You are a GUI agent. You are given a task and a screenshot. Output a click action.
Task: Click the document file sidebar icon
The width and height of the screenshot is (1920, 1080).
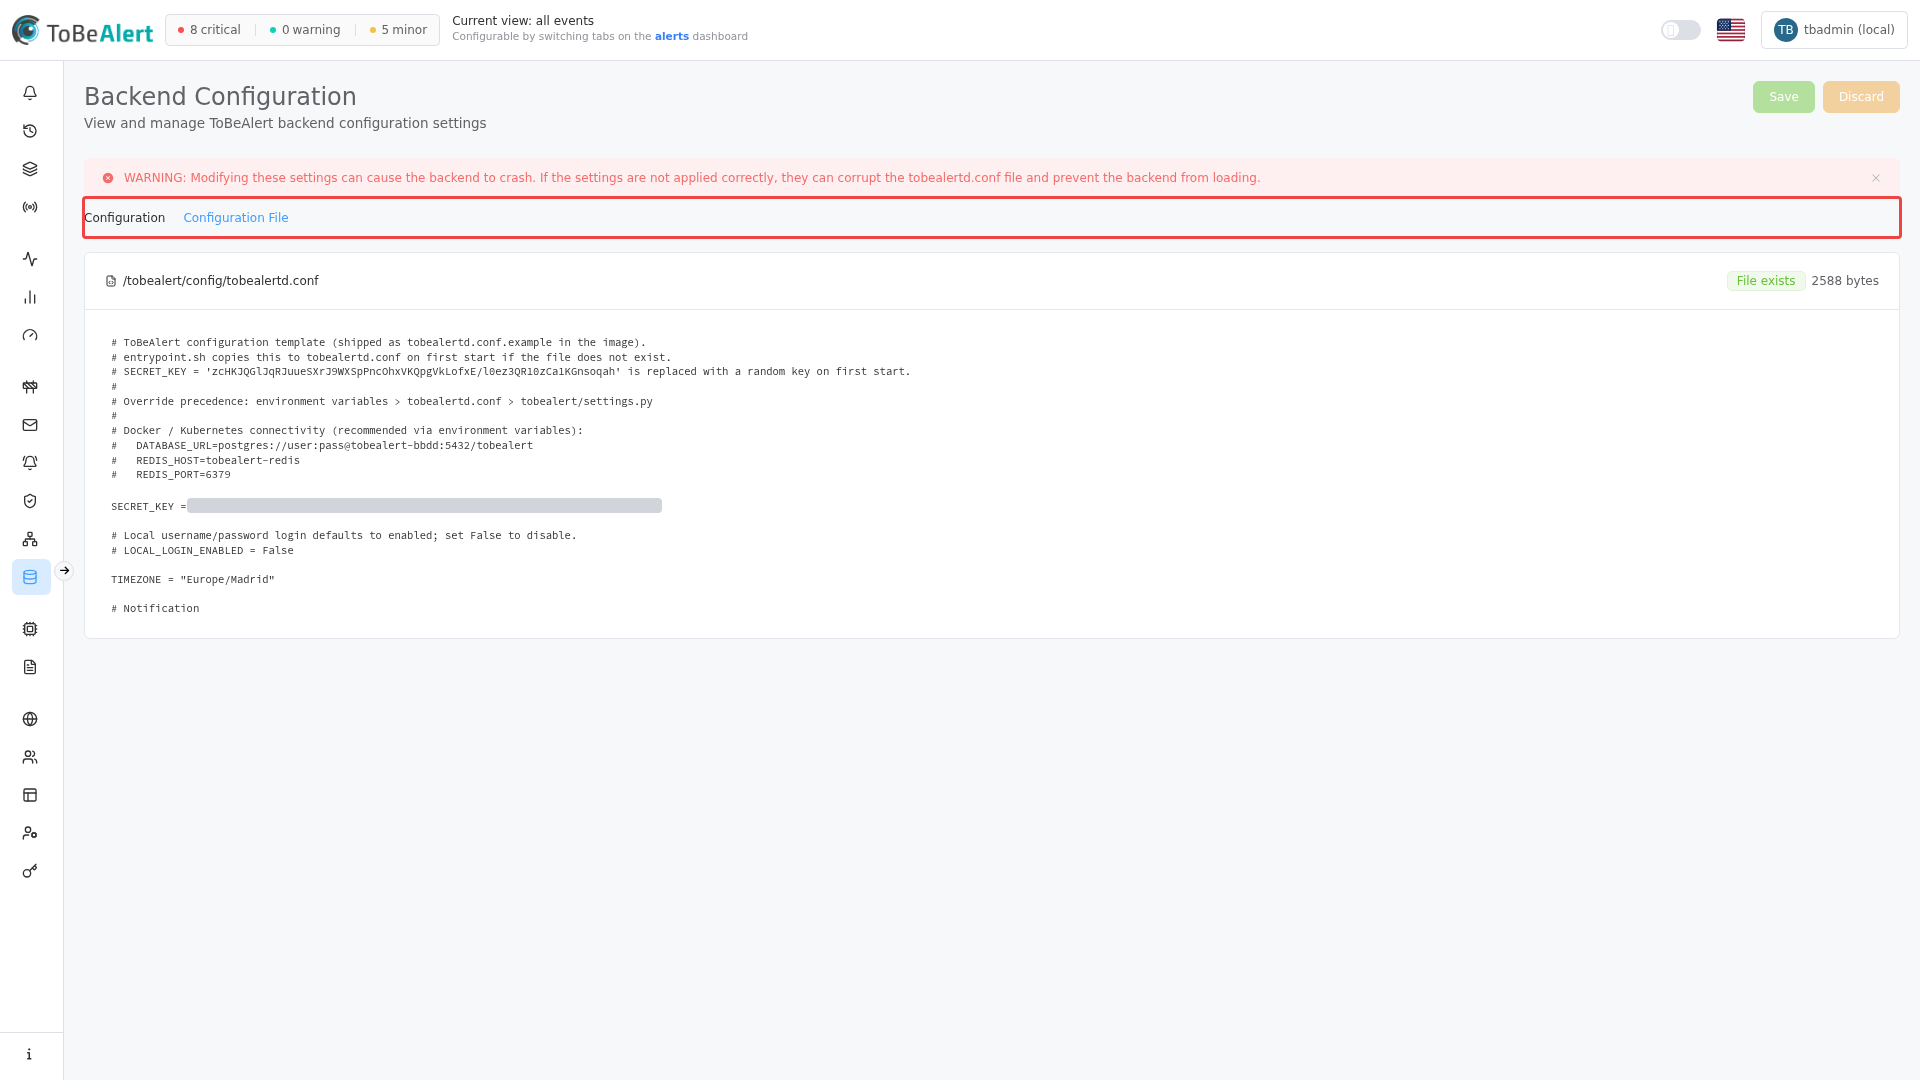click(x=30, y=667)
